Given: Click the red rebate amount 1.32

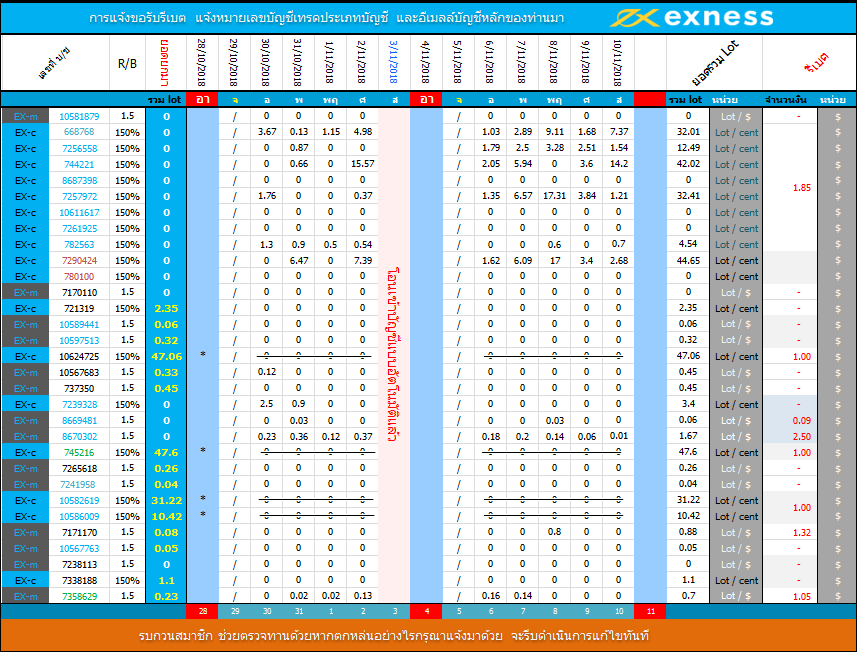Looking at the screenshot, I should pyautogui.click(x=801, y=532).
